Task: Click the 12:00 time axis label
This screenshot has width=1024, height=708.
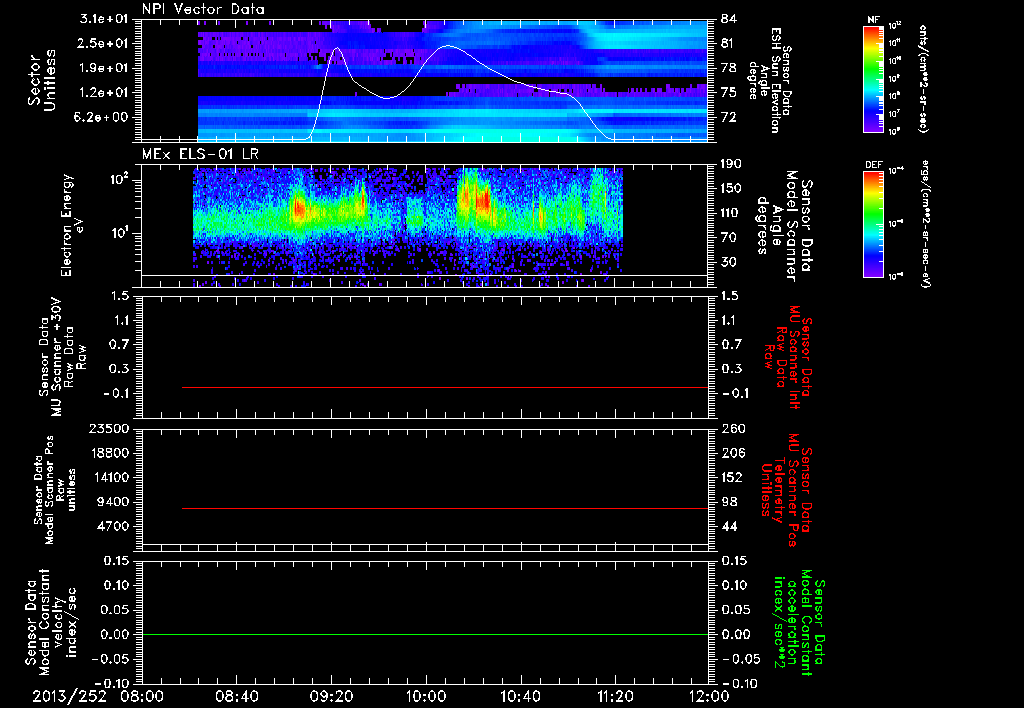Action: [x=709, y=696]
